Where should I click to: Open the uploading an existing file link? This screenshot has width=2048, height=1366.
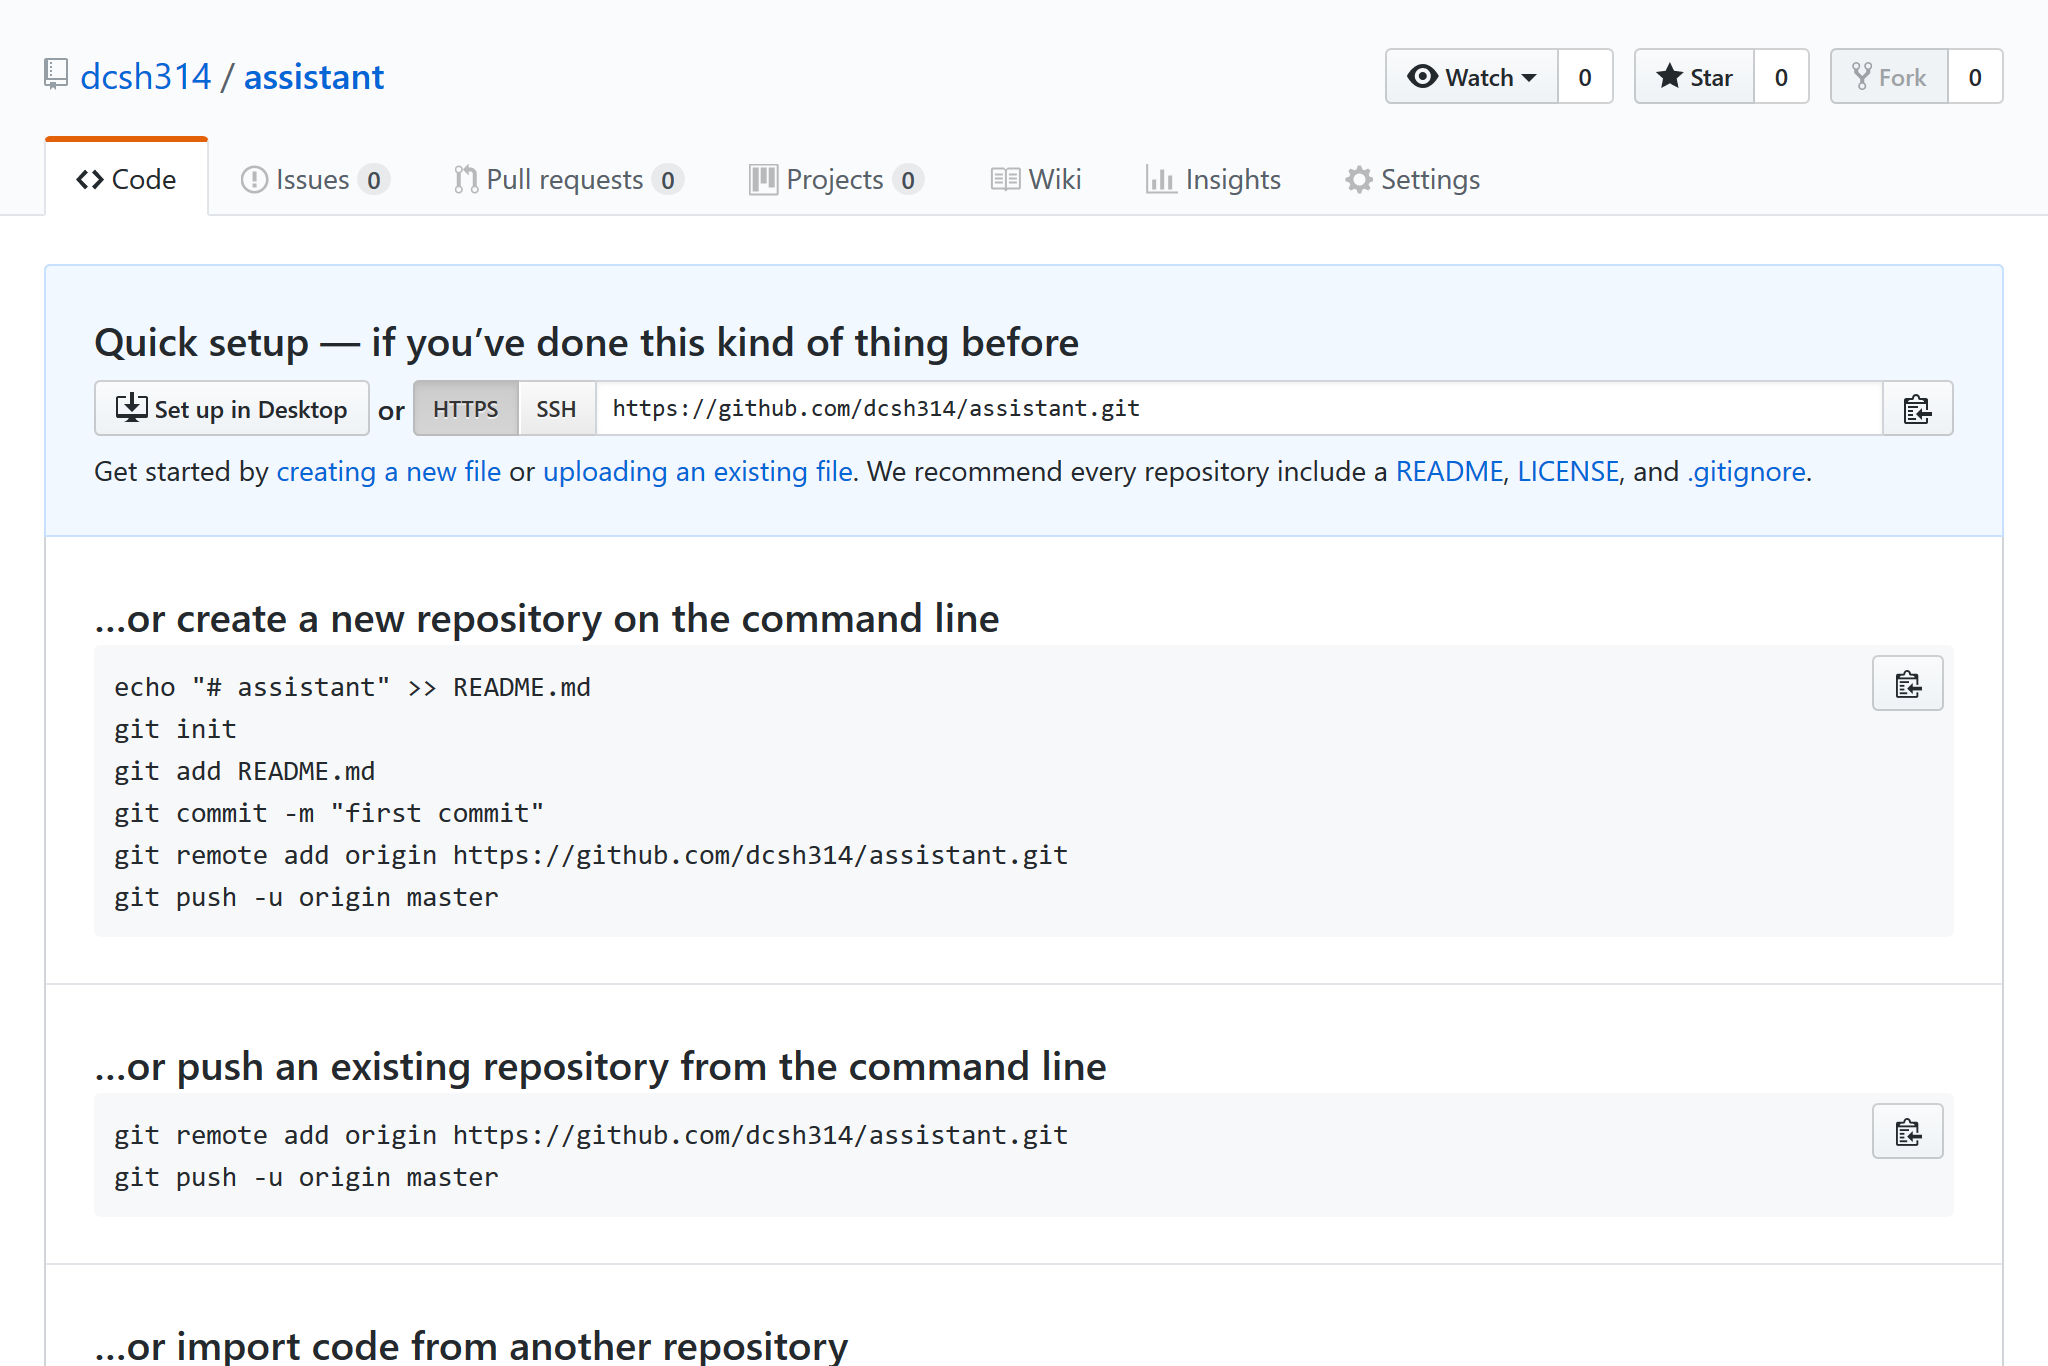[x=697, y=471]
